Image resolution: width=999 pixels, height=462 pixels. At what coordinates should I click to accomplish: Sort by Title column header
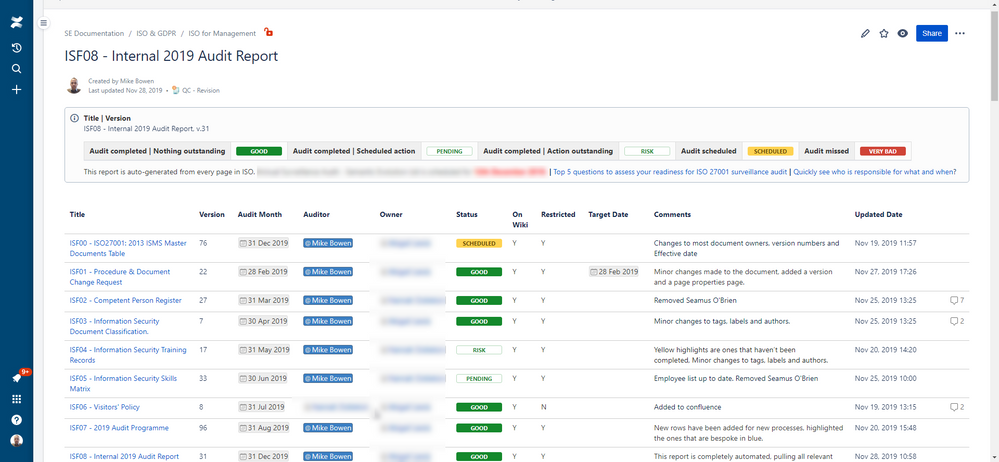tap(77, 215)
